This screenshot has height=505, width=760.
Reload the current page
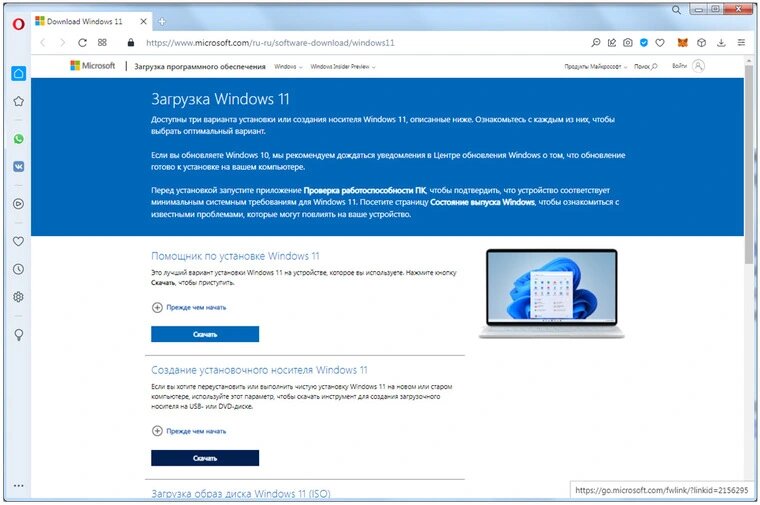82,43
